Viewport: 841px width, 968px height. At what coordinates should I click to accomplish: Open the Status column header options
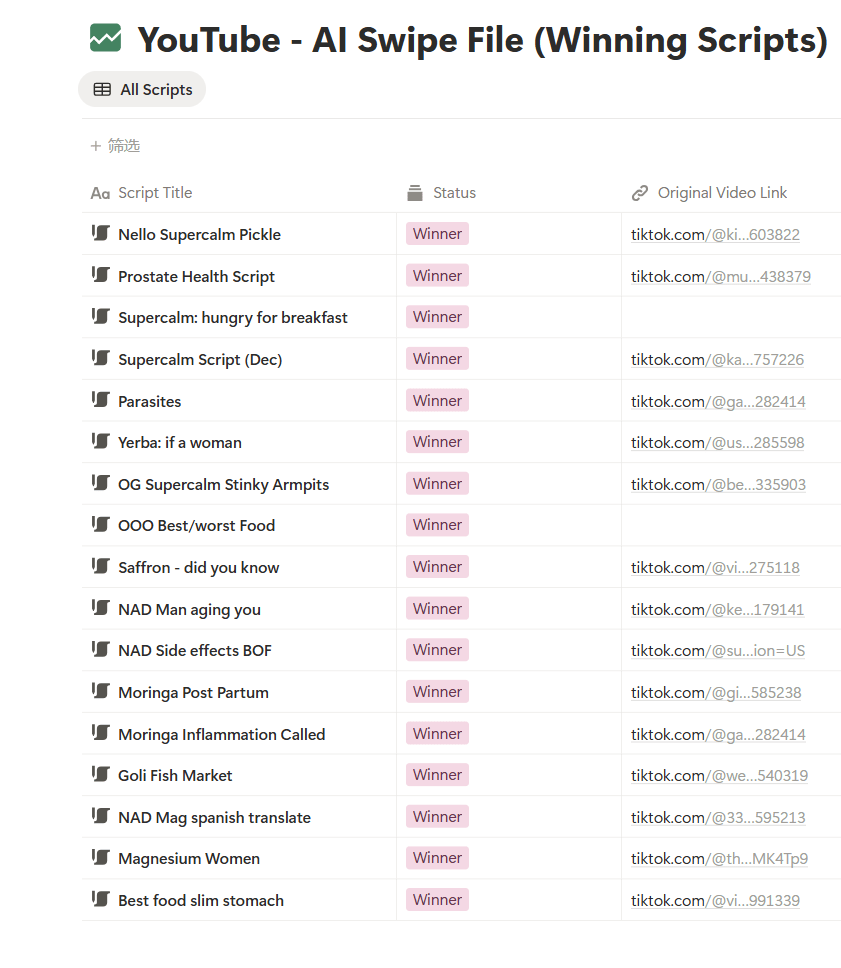click(454, 193)
